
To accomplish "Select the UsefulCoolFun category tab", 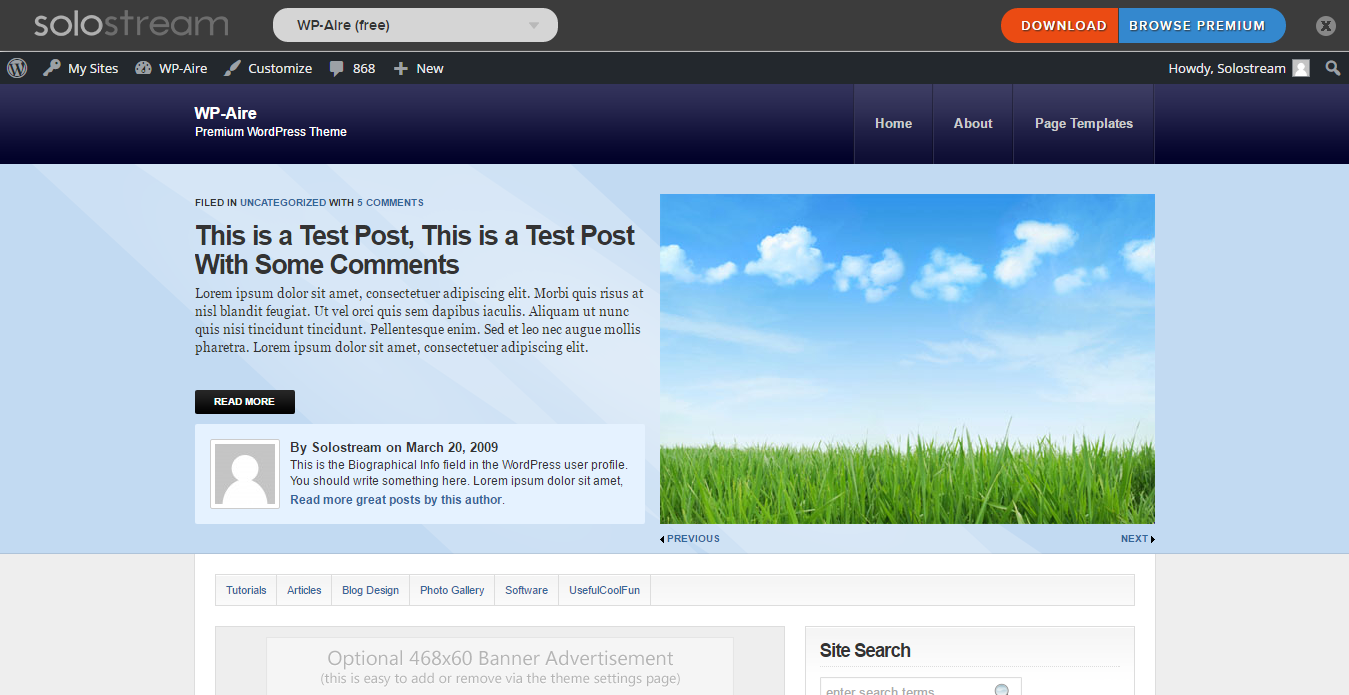I will [x=604, y=590].
